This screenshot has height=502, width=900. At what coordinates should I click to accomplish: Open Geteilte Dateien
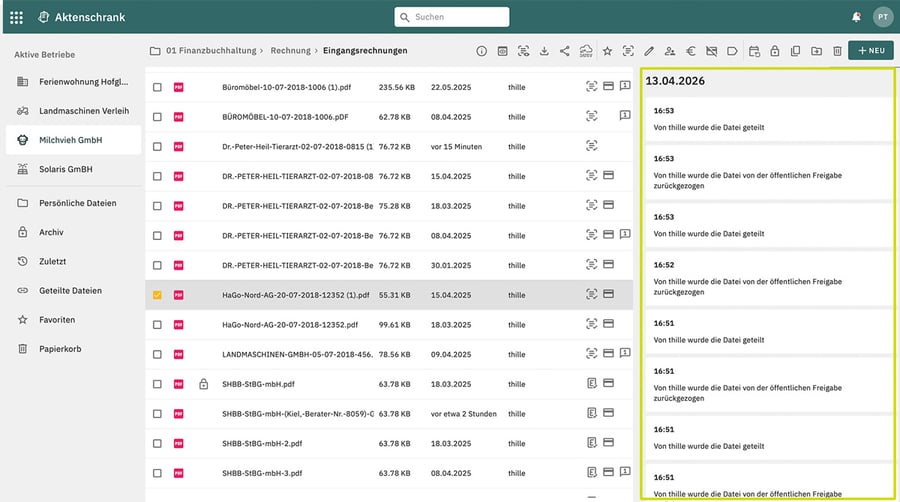[73, 290]
